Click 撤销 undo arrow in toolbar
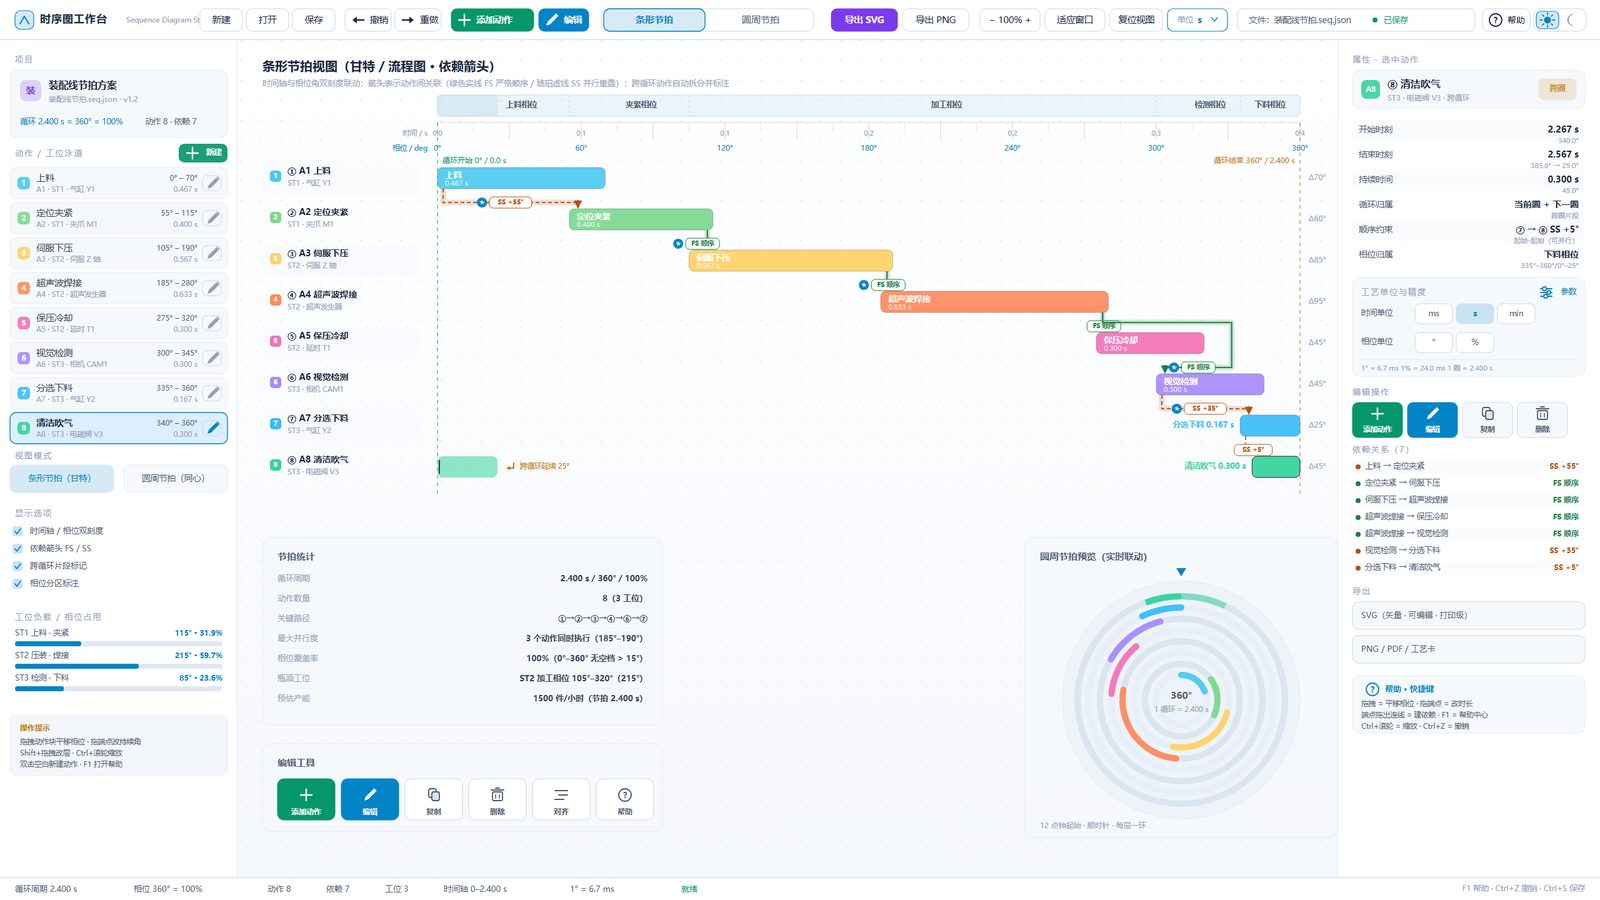 [x=368, y=20]
